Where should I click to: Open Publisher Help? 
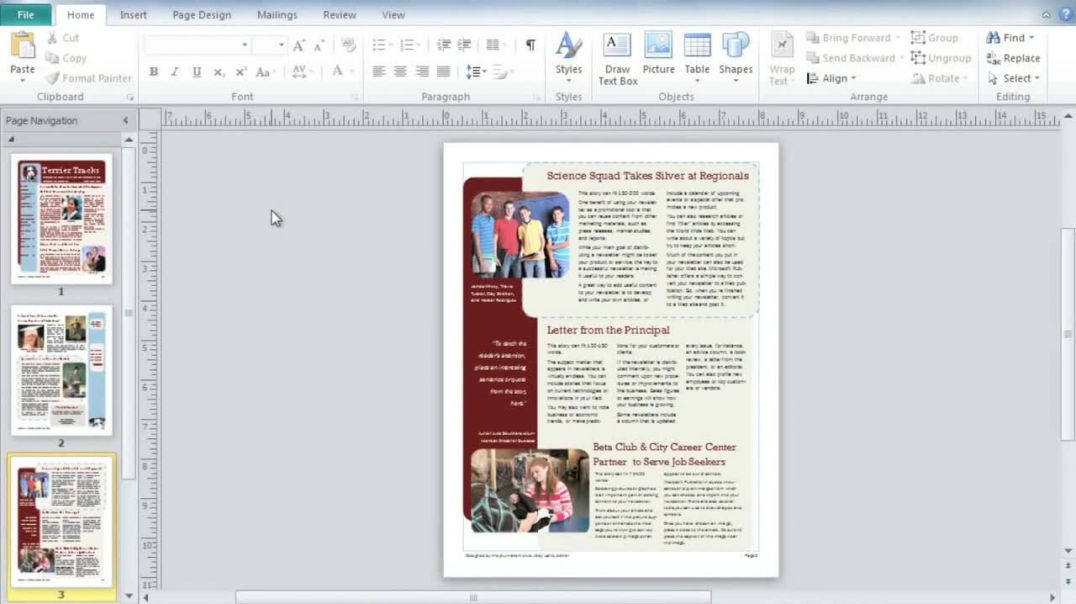[x=1066, y=14]
